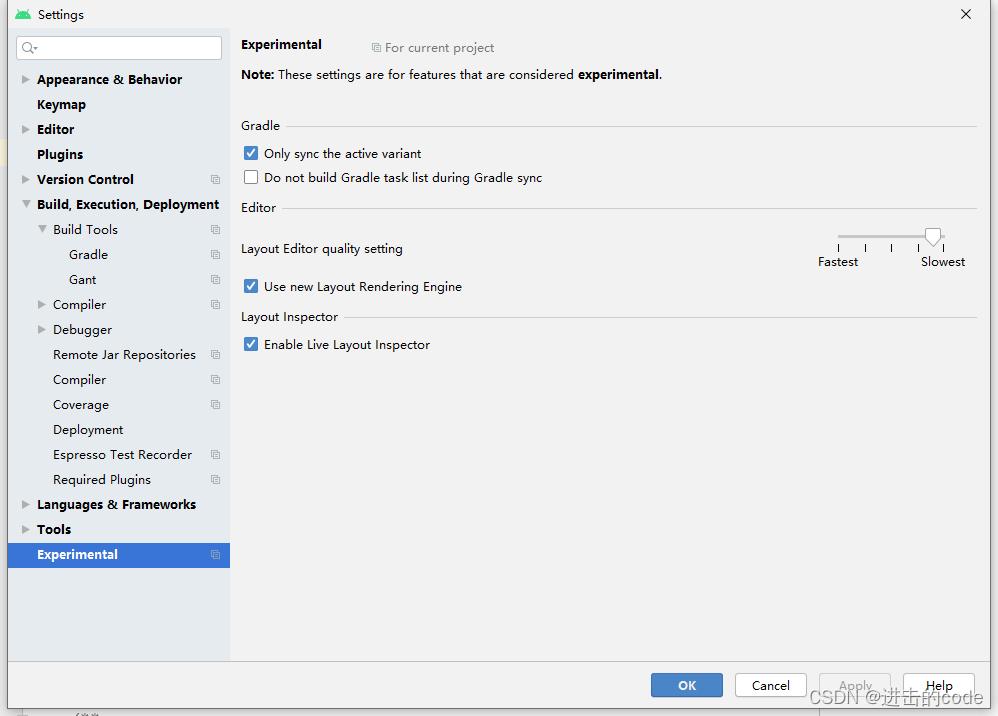Screen dimensions: 998x716
Task: Click the For current project text
Action: point(439,48)
